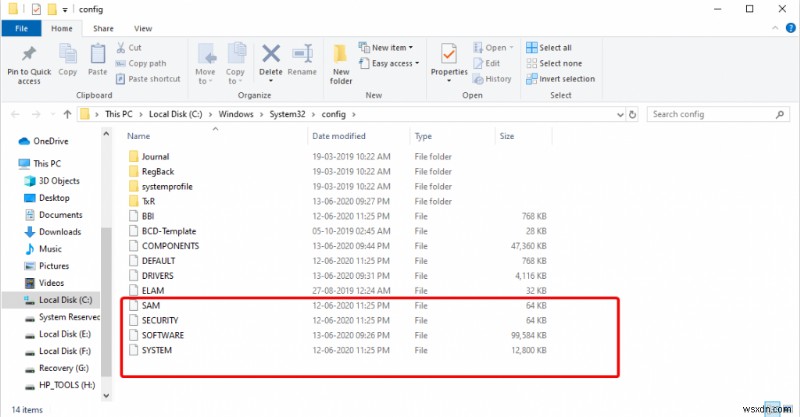Select the SECURITY registry file
Viewport: 800px width, 417px height.
(154, 321)
